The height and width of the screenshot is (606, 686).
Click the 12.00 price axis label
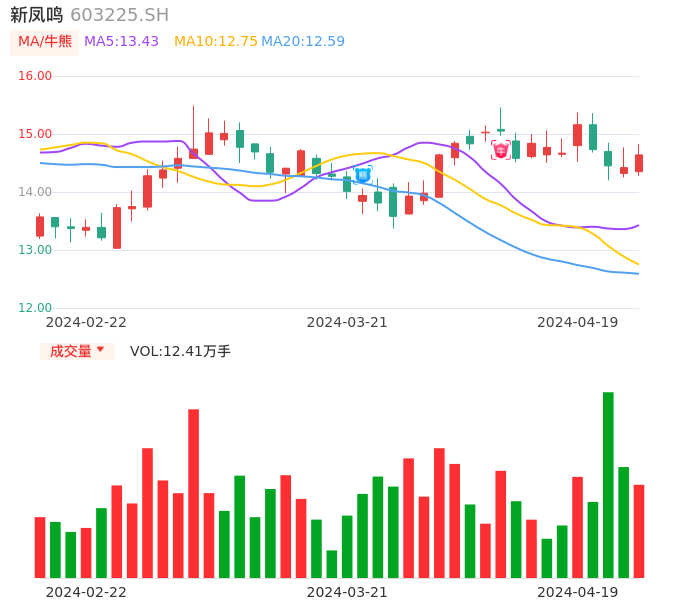pyautogui.click(x=35, y=308)
